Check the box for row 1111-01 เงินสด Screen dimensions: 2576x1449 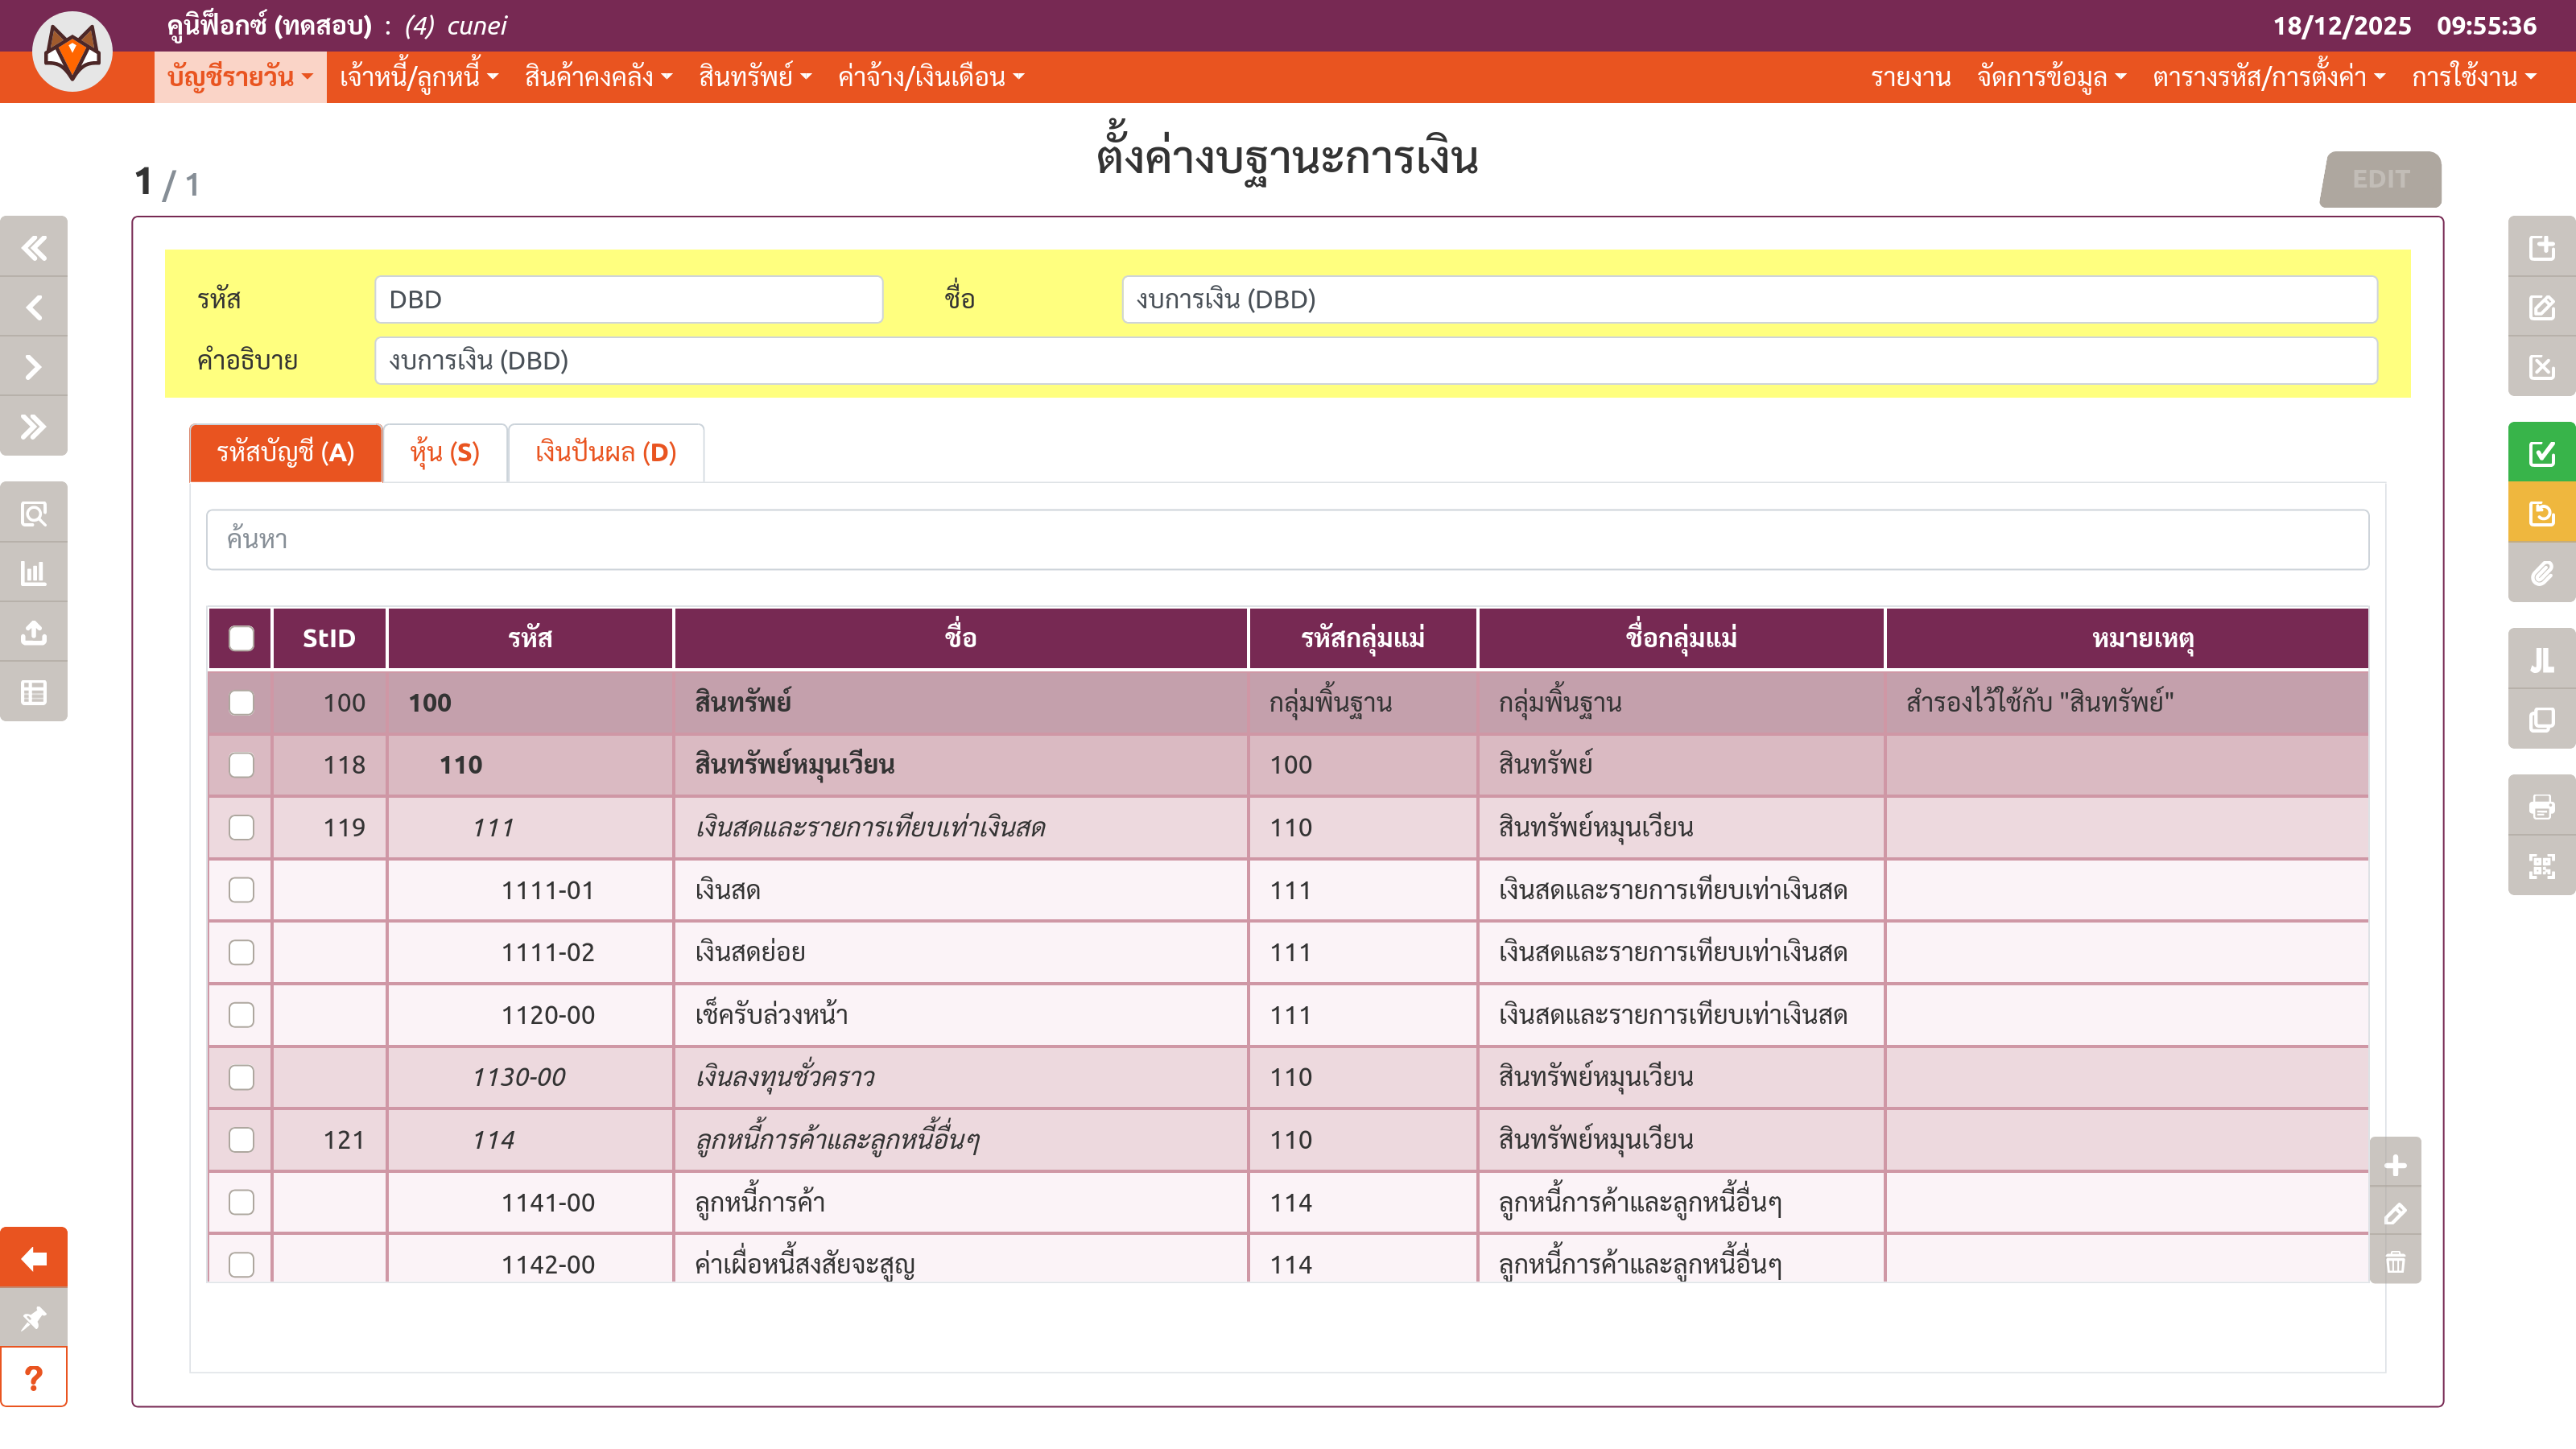pyautogui.click(x=241, y=890)
